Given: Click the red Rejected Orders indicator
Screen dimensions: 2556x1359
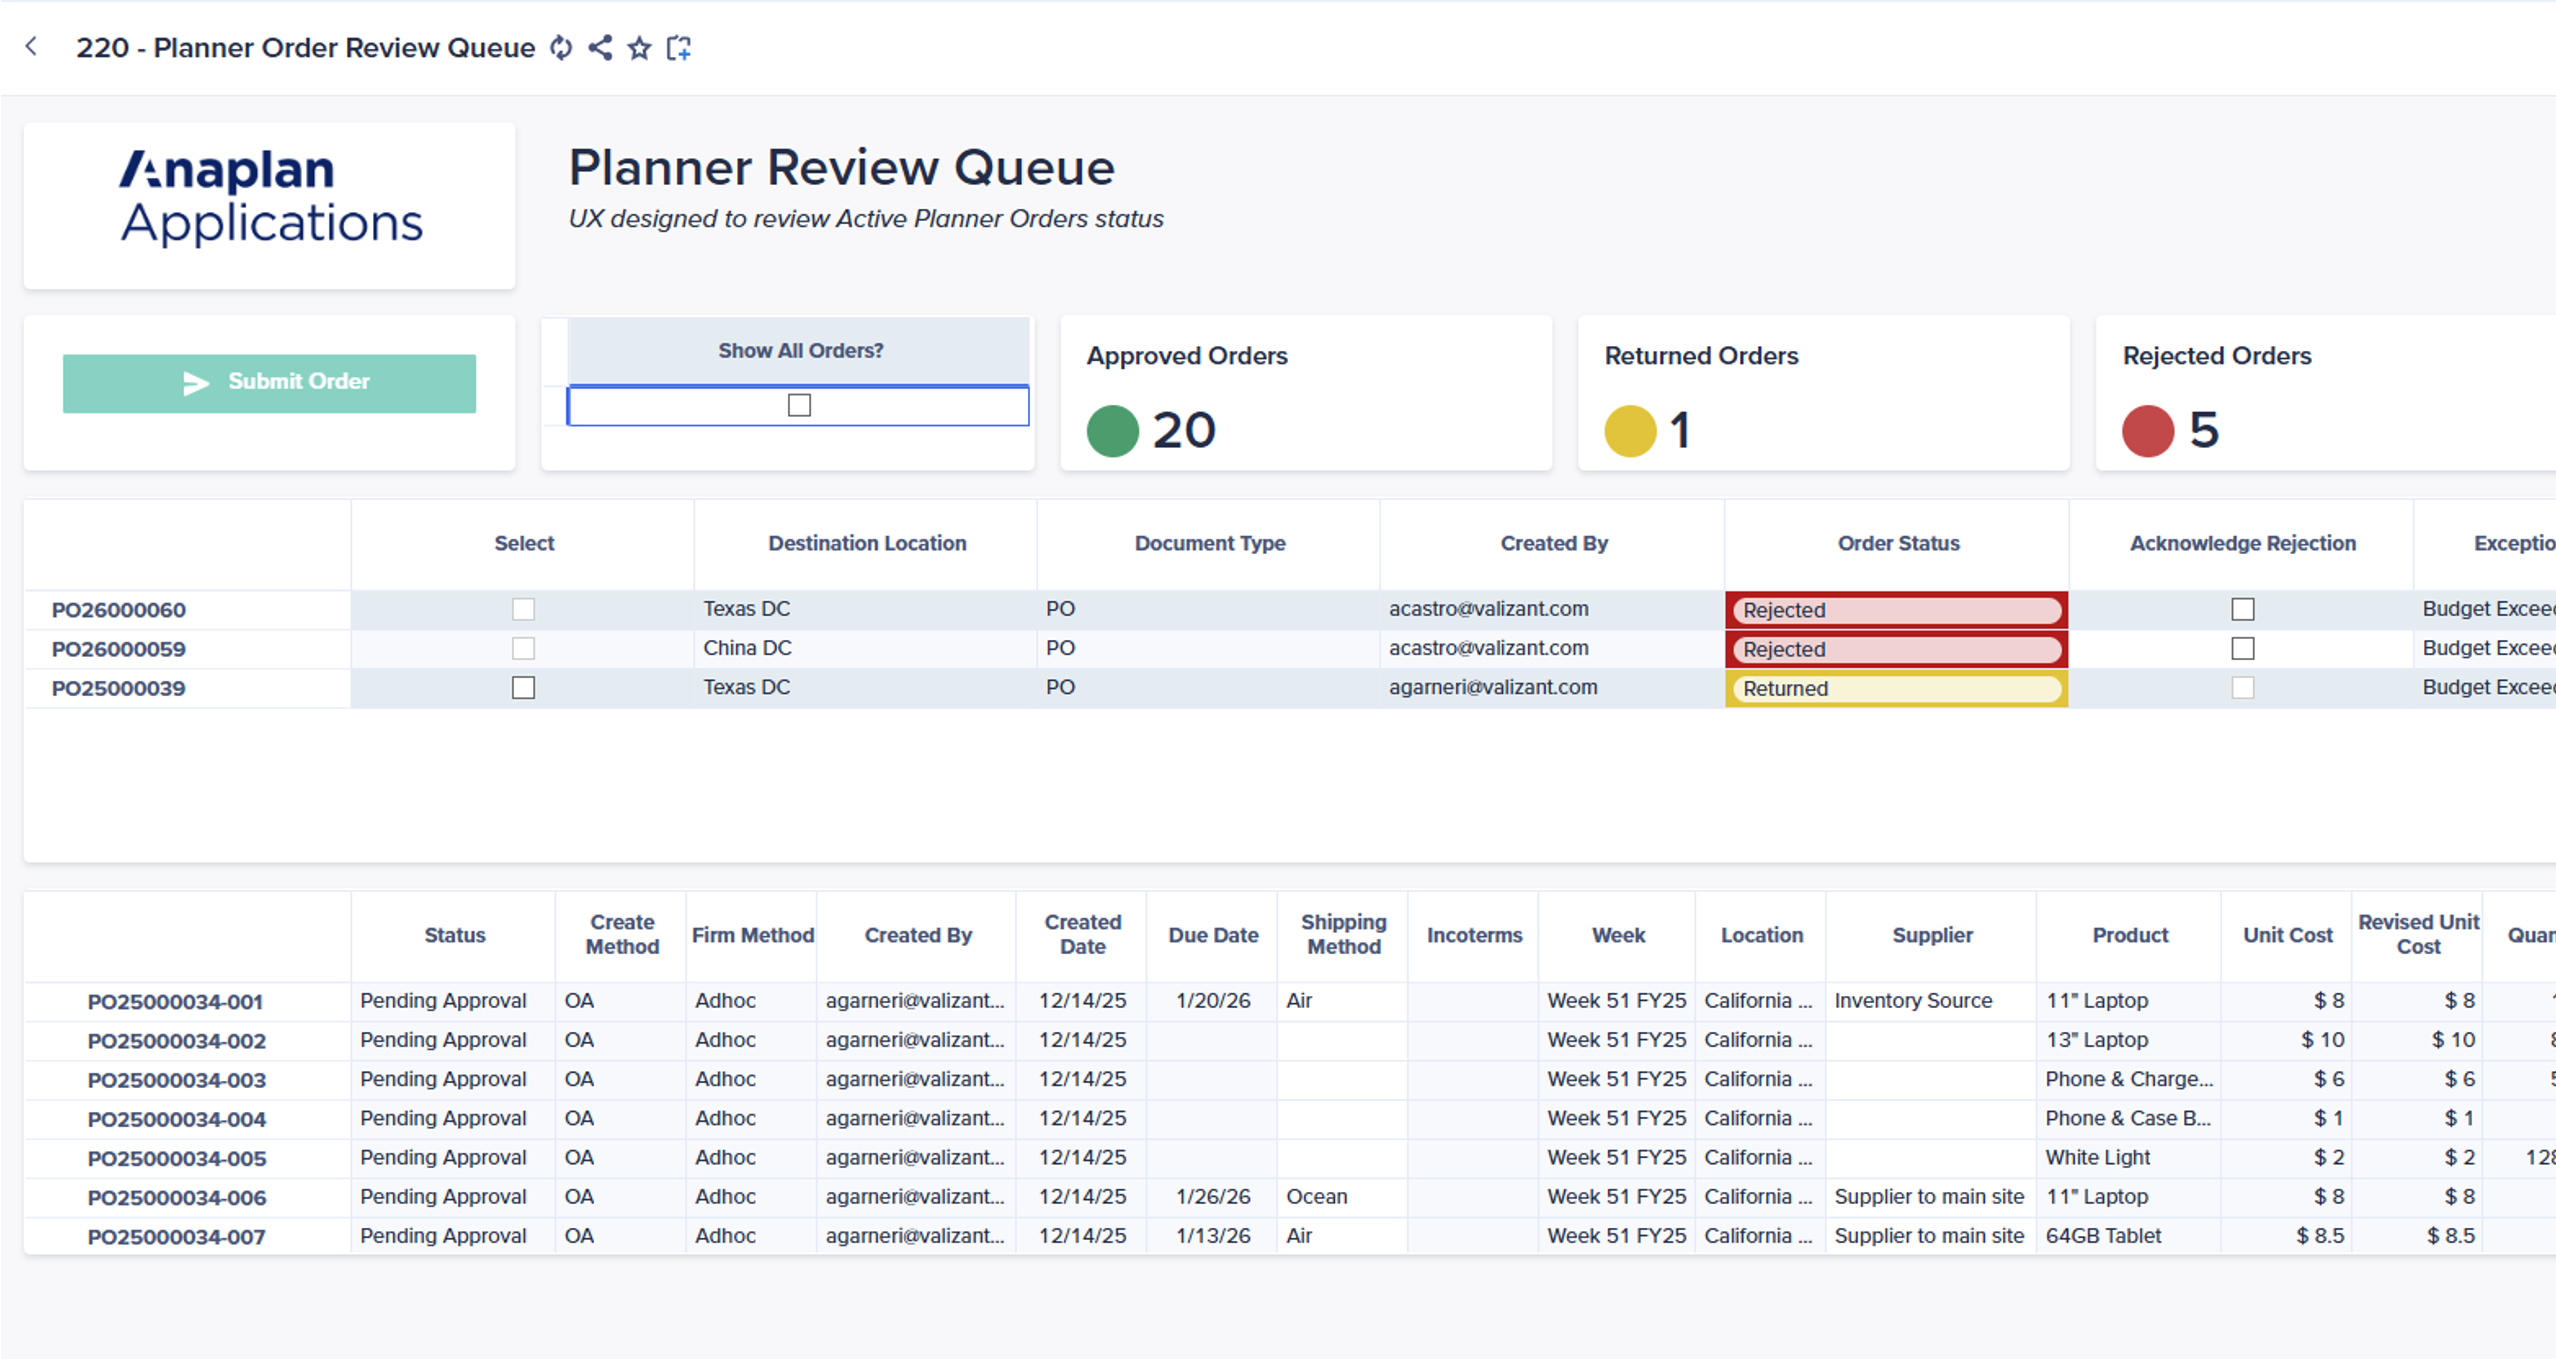Looking at the screenshot, I should [x=2147, y=431].
